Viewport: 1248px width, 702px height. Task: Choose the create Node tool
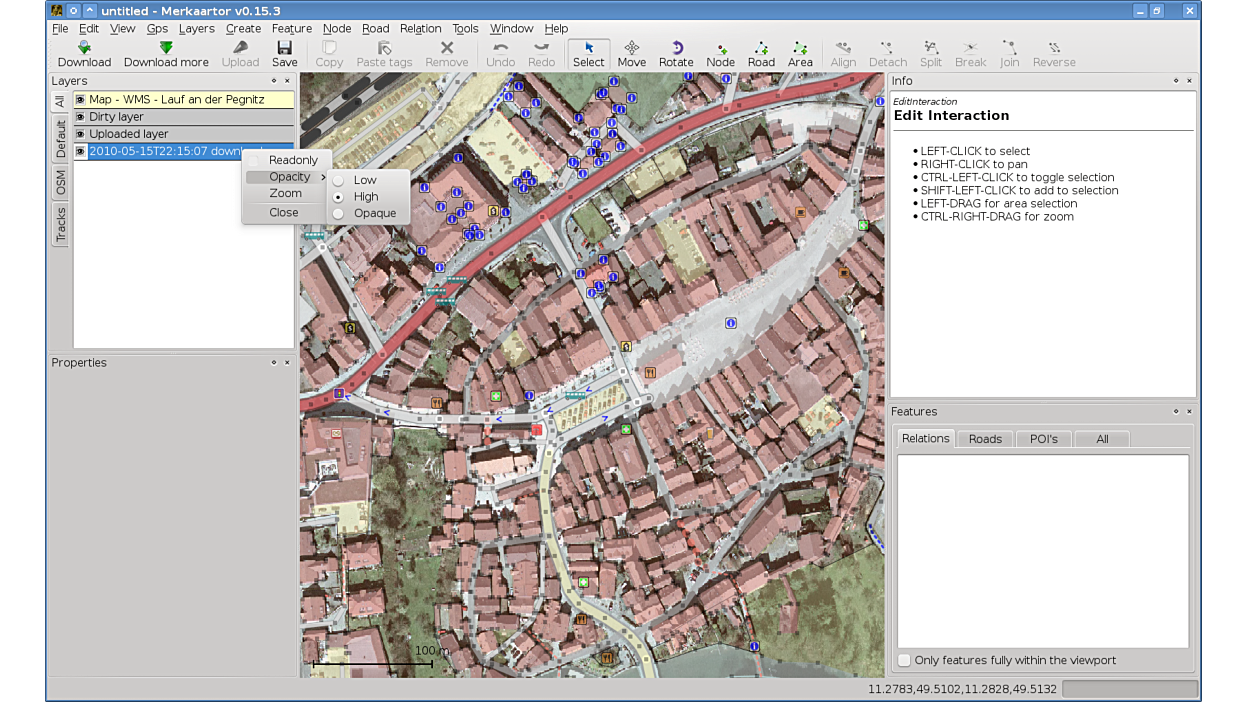(720, 54)
